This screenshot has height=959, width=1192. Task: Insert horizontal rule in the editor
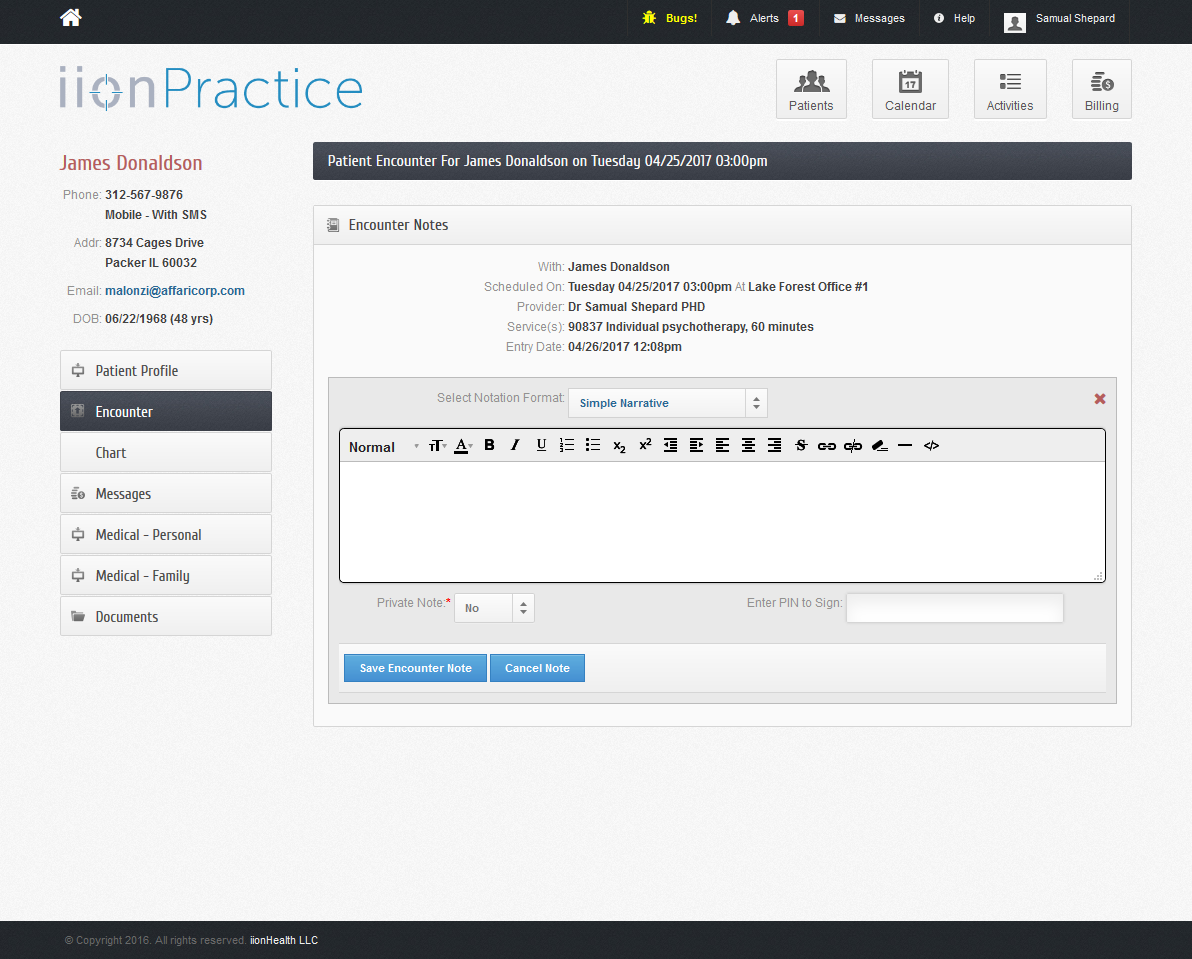pos(905,446)
